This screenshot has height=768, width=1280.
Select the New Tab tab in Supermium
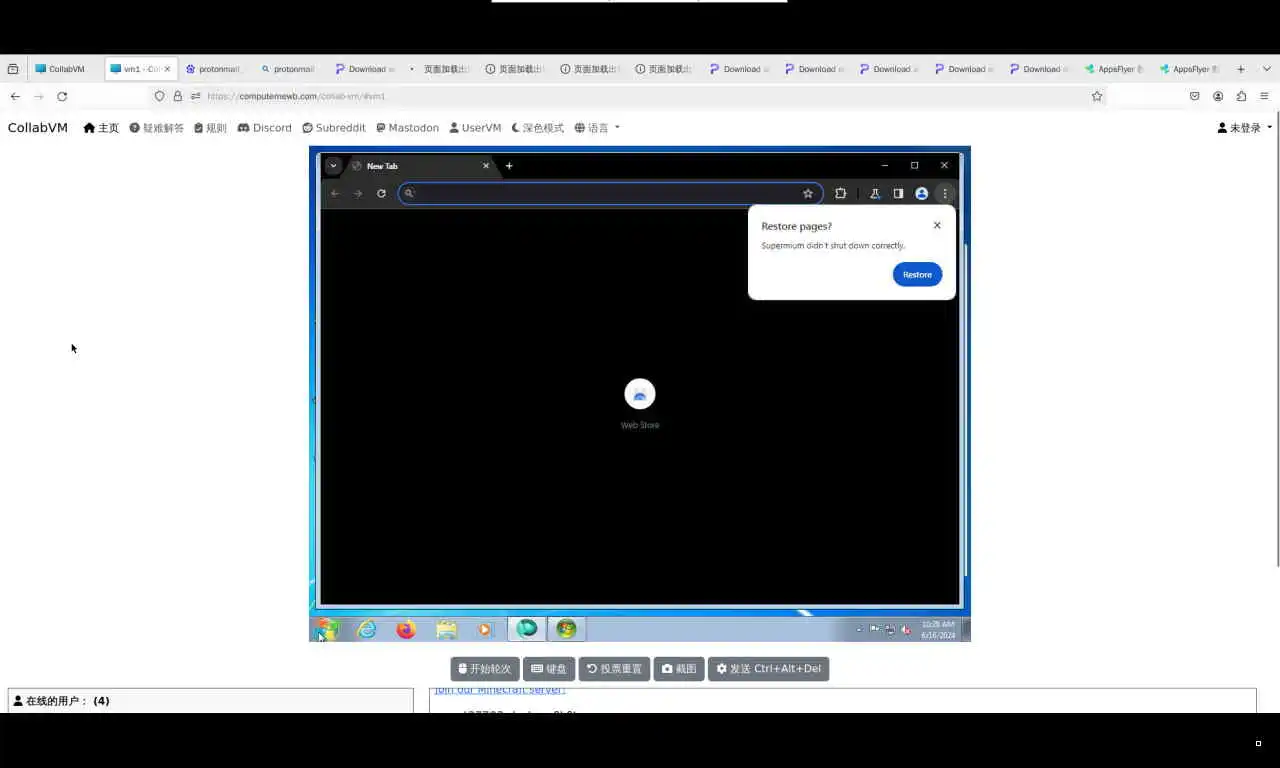coord(420,166)
